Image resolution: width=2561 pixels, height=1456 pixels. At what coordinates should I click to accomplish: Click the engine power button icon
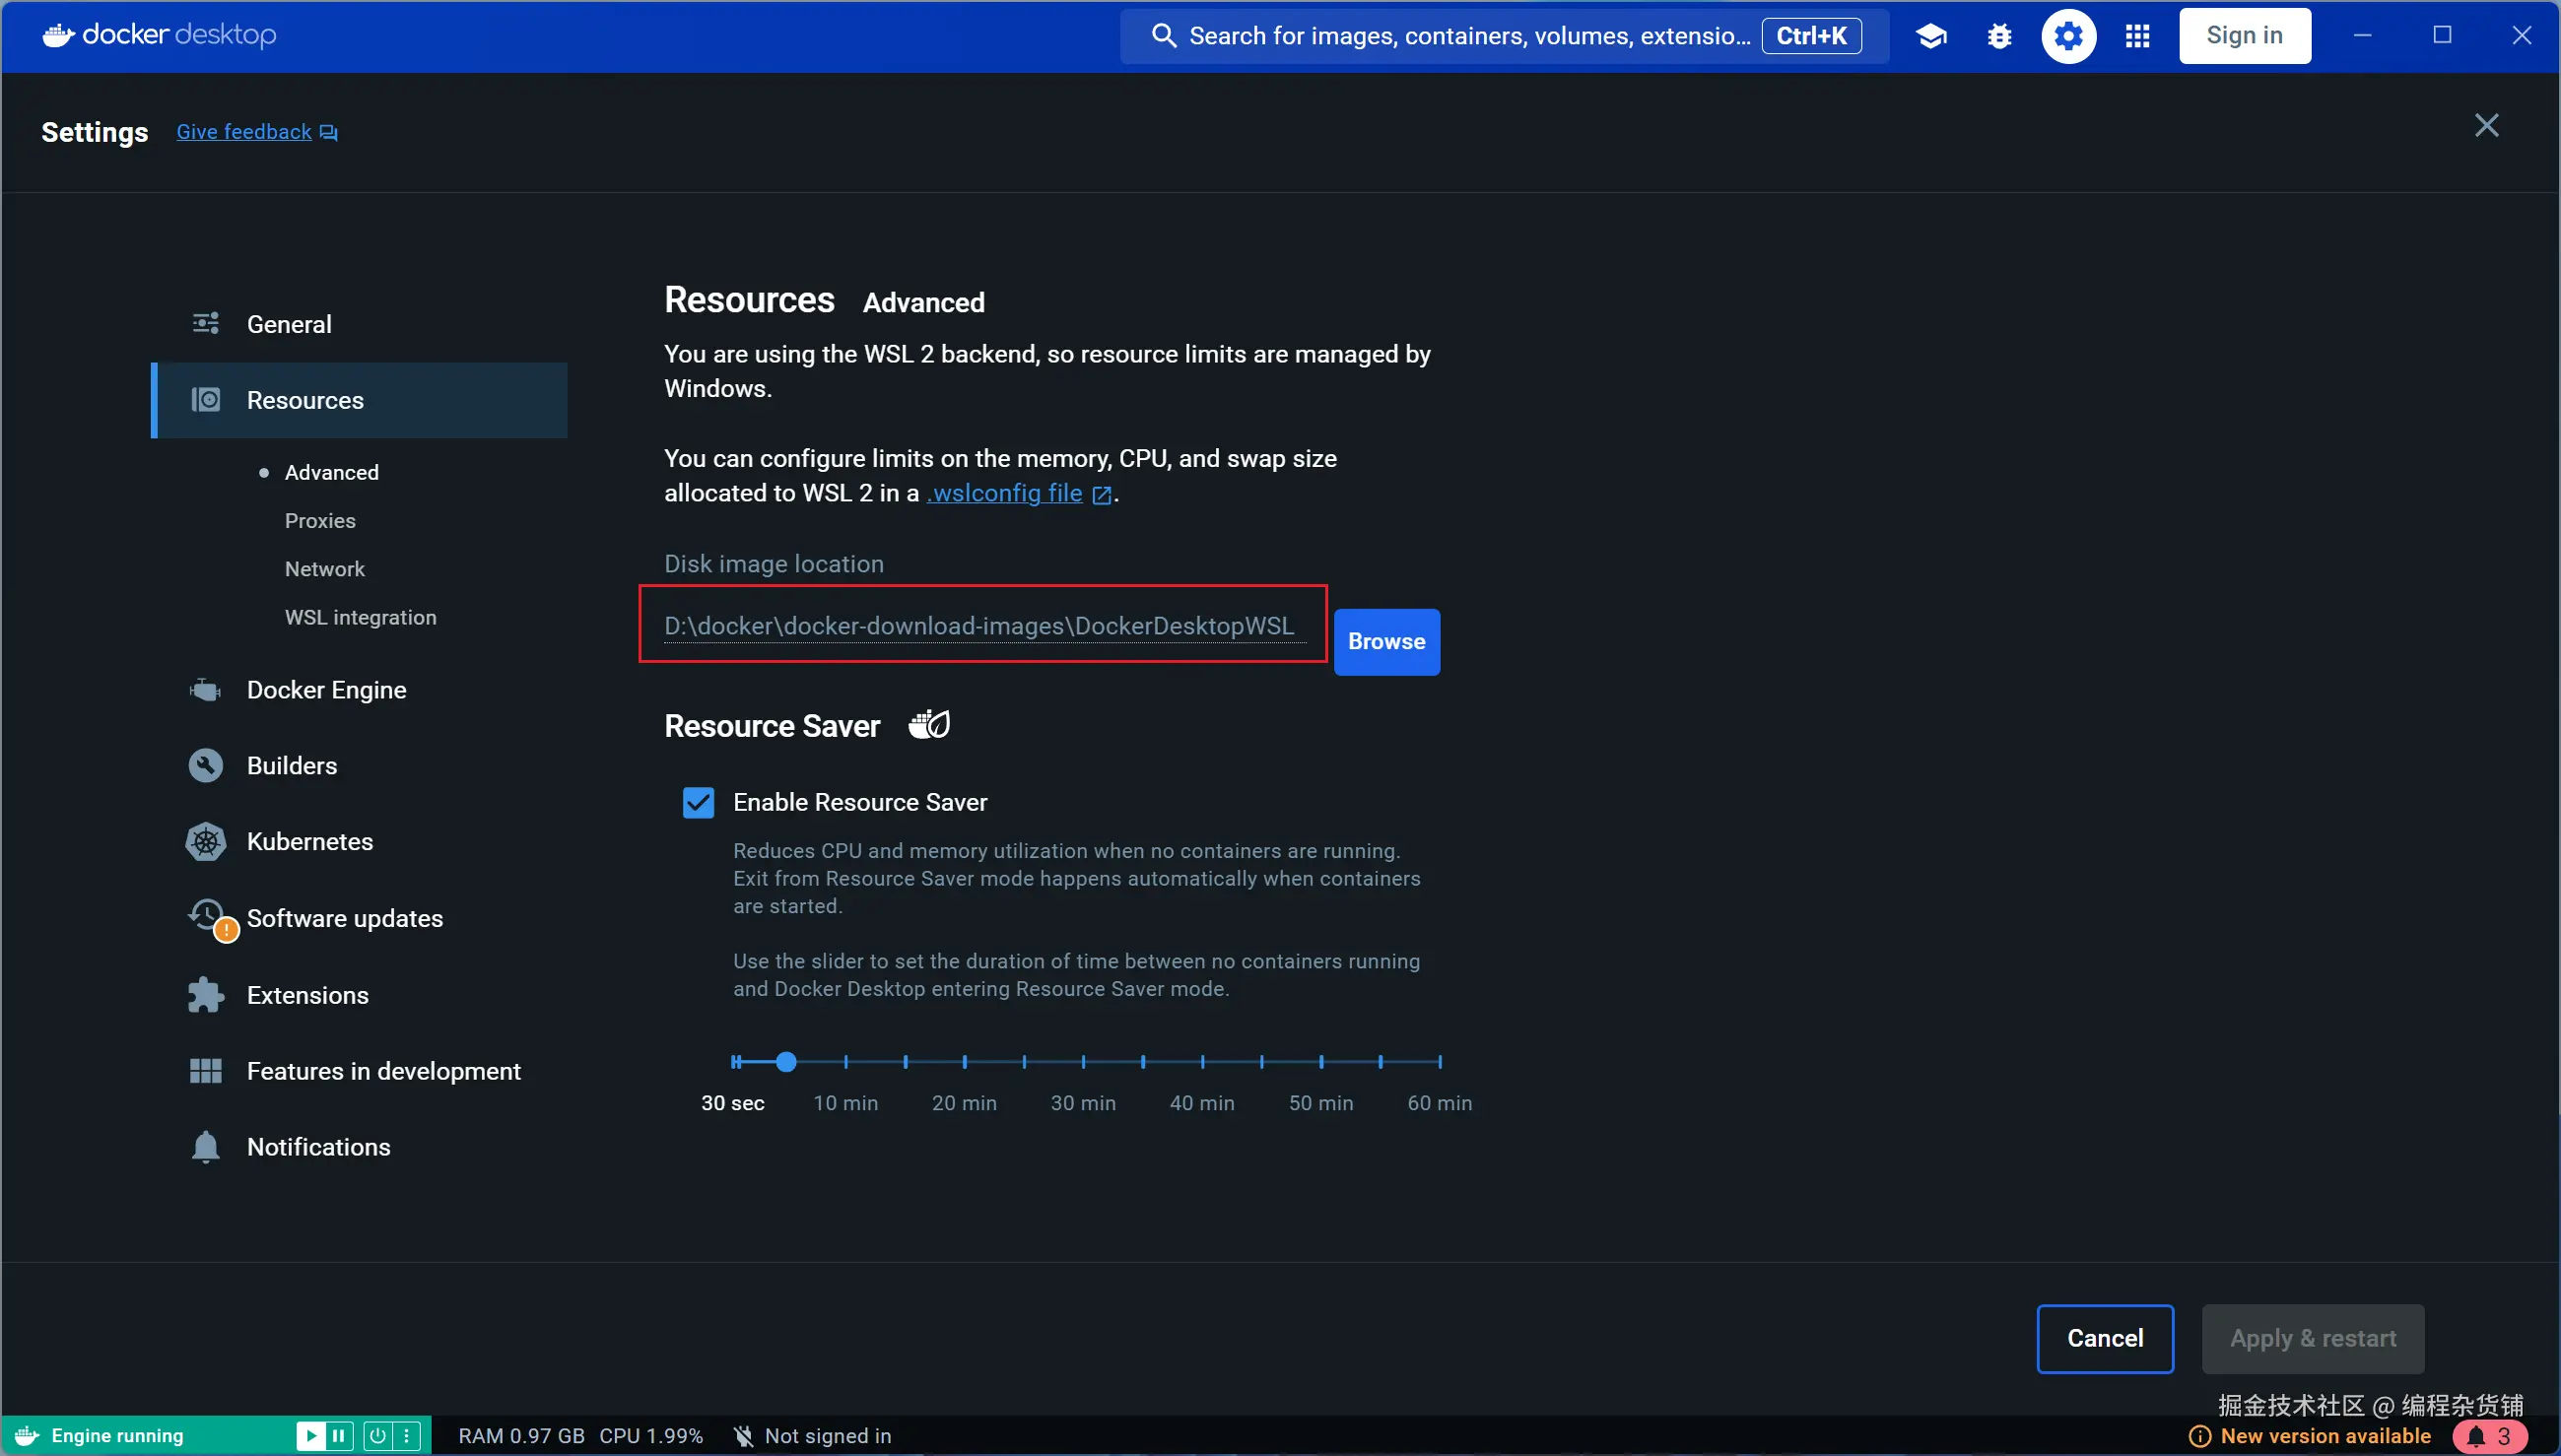[x=377, y=1436]
